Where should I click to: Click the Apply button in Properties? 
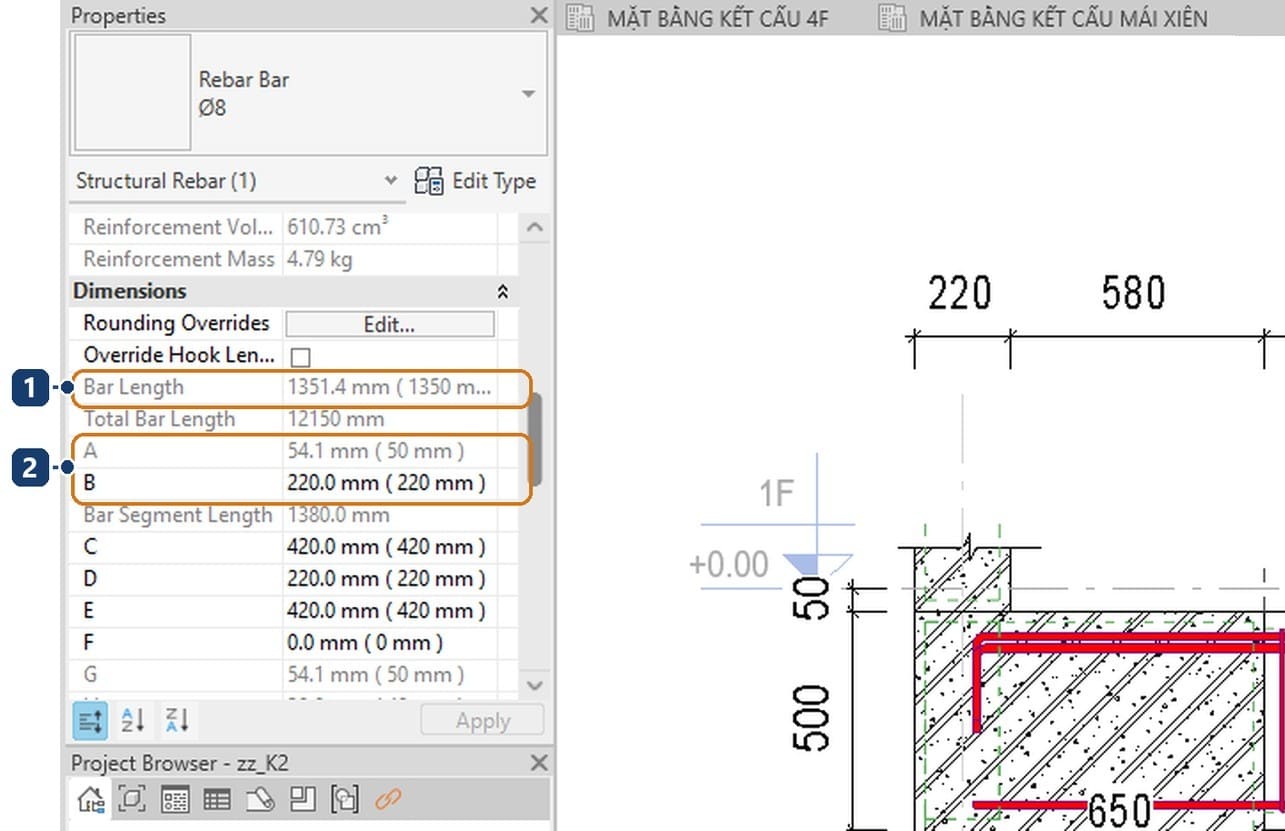coord(483,721)
